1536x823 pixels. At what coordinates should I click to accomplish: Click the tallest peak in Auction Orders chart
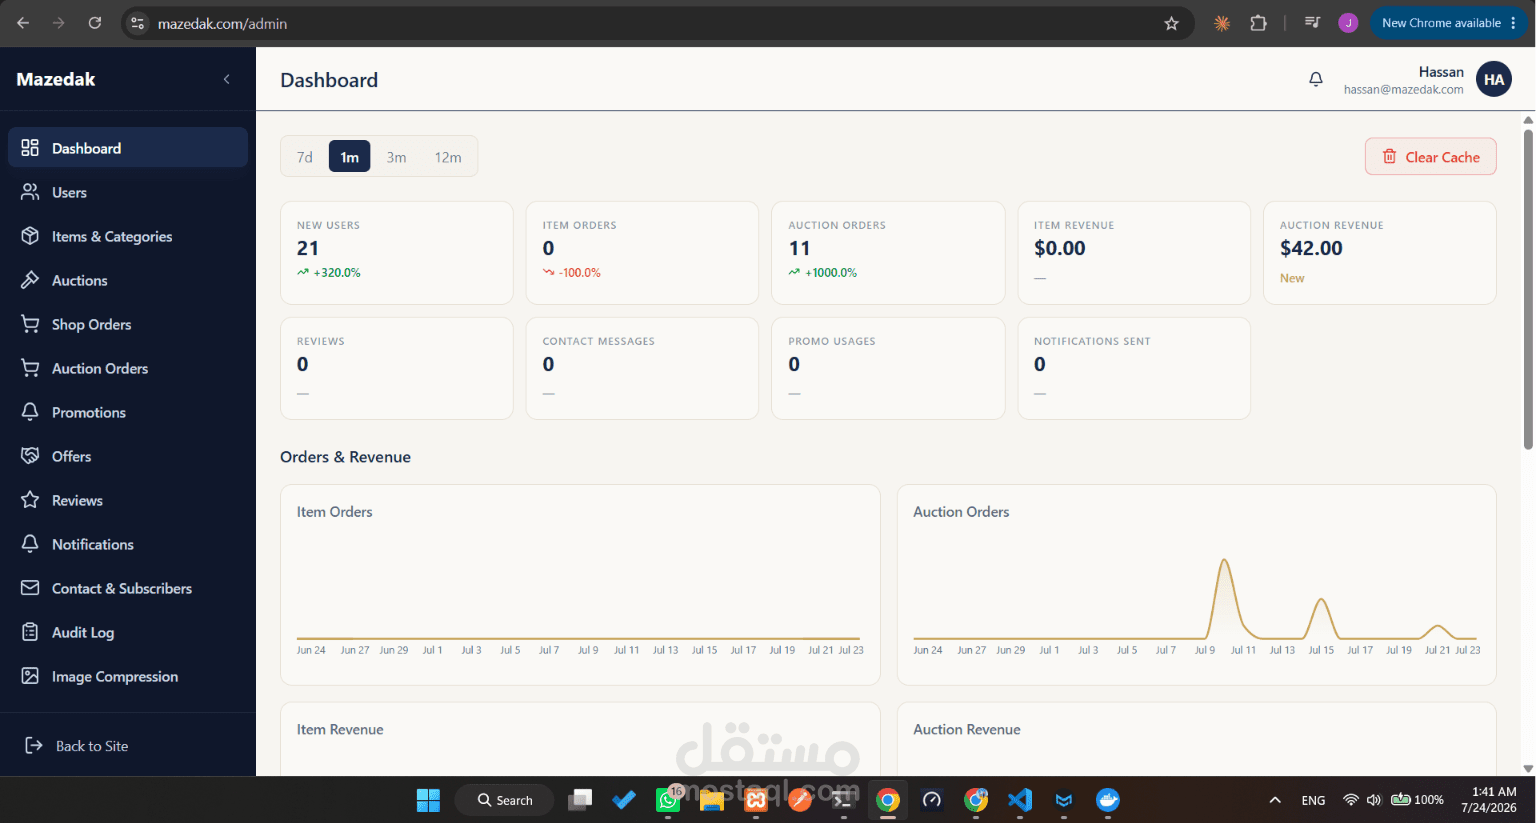tap(1224, 562)
